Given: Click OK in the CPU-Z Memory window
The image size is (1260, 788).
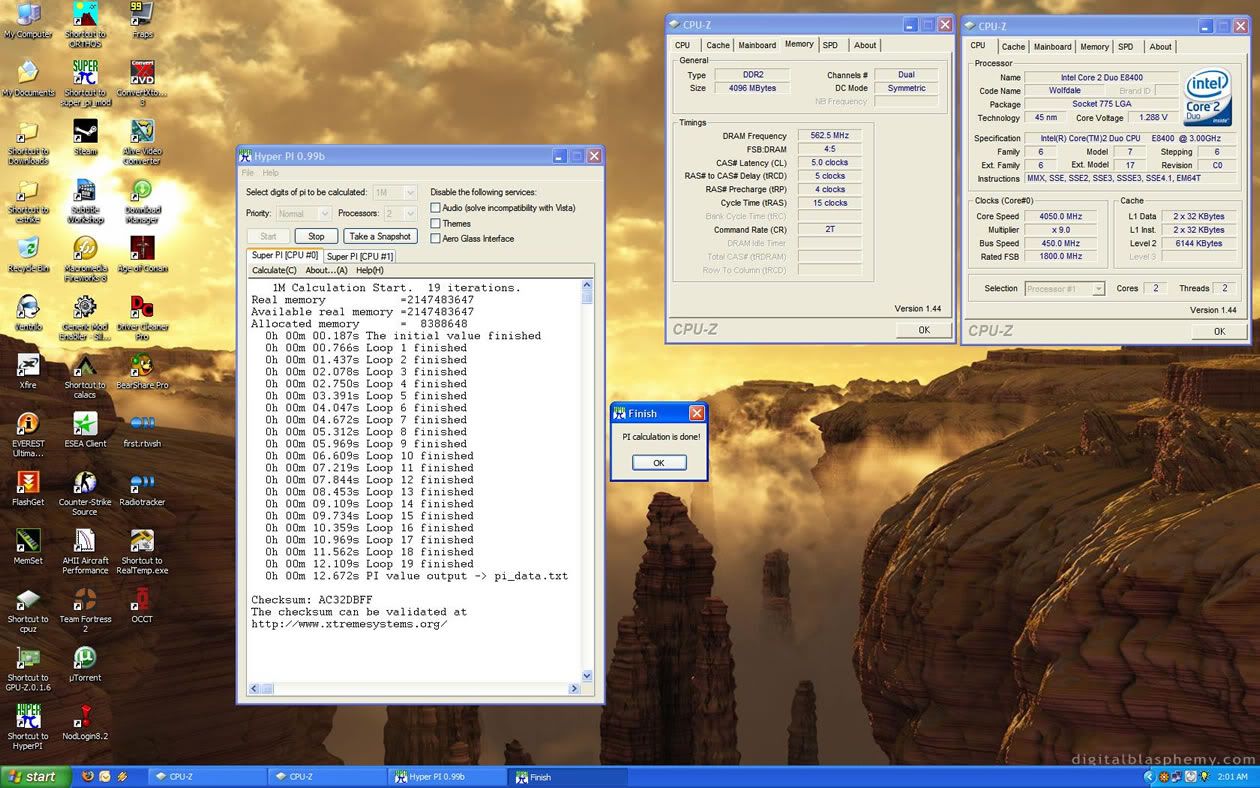Looking at the screenshot, I should tap(923, 330).
